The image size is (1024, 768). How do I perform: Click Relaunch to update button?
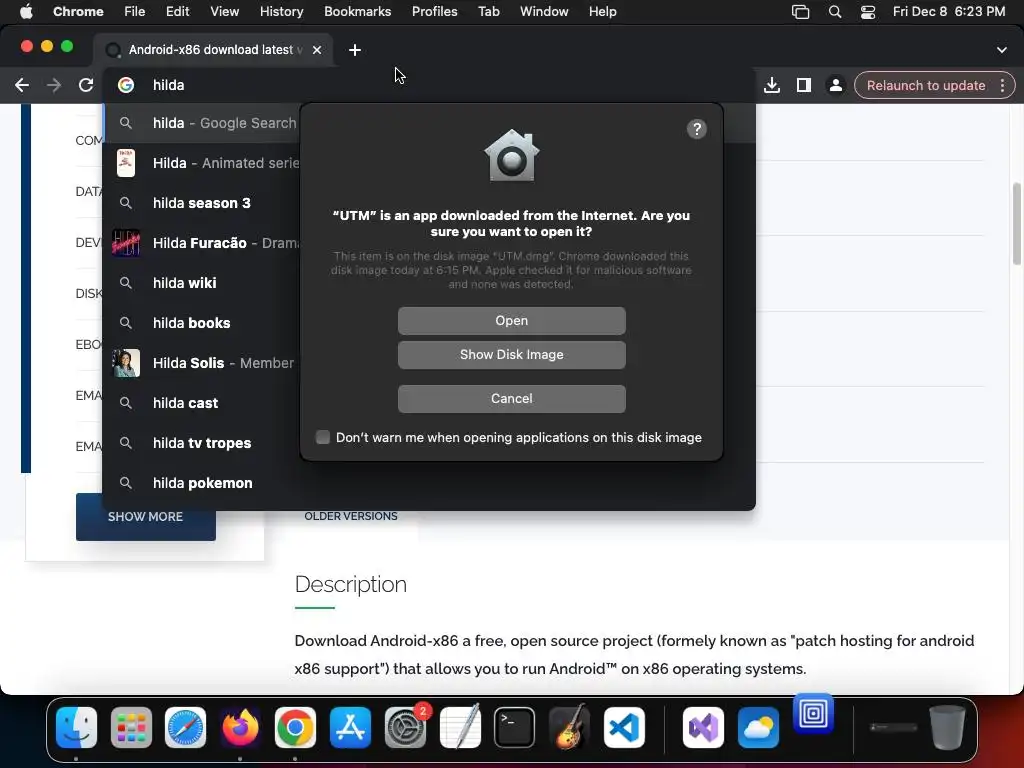[x=925, y=85]
